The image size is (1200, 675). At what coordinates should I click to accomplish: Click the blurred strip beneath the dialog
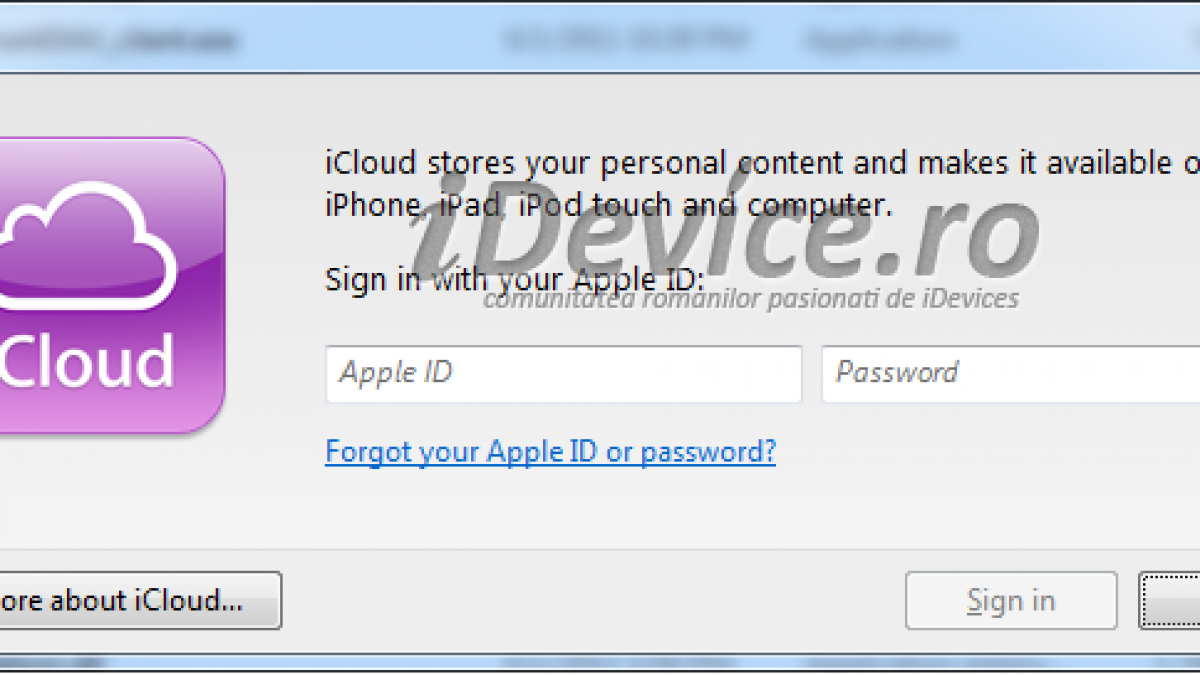click(600, 663)
